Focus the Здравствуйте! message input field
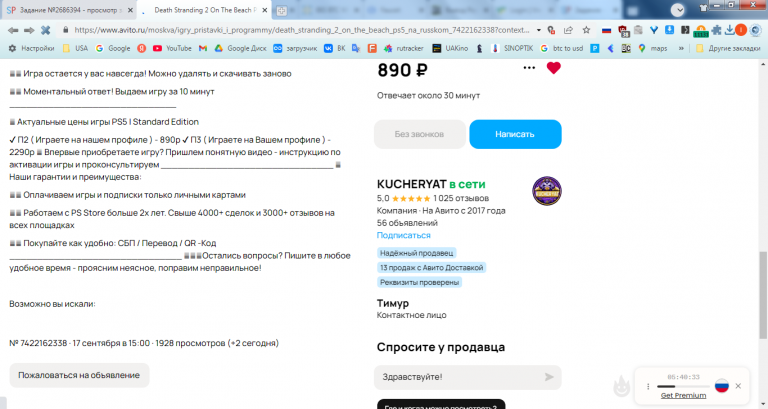Image resolution: width=768 pixels, height=409 pixels. (x=468, y=377)
